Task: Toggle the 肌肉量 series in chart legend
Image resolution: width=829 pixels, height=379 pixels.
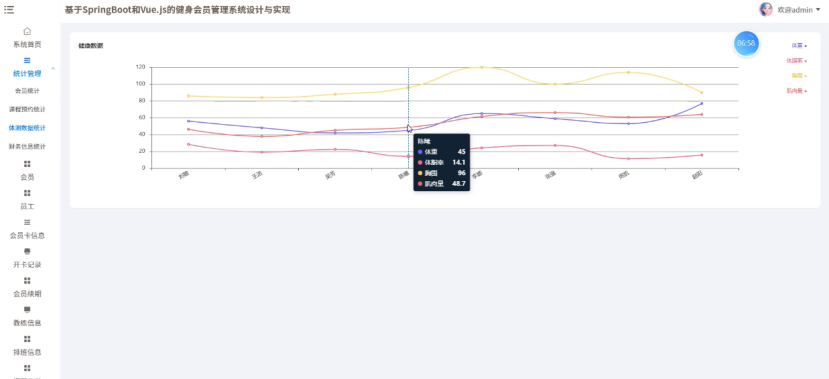Action: click(x=797, y=91)
